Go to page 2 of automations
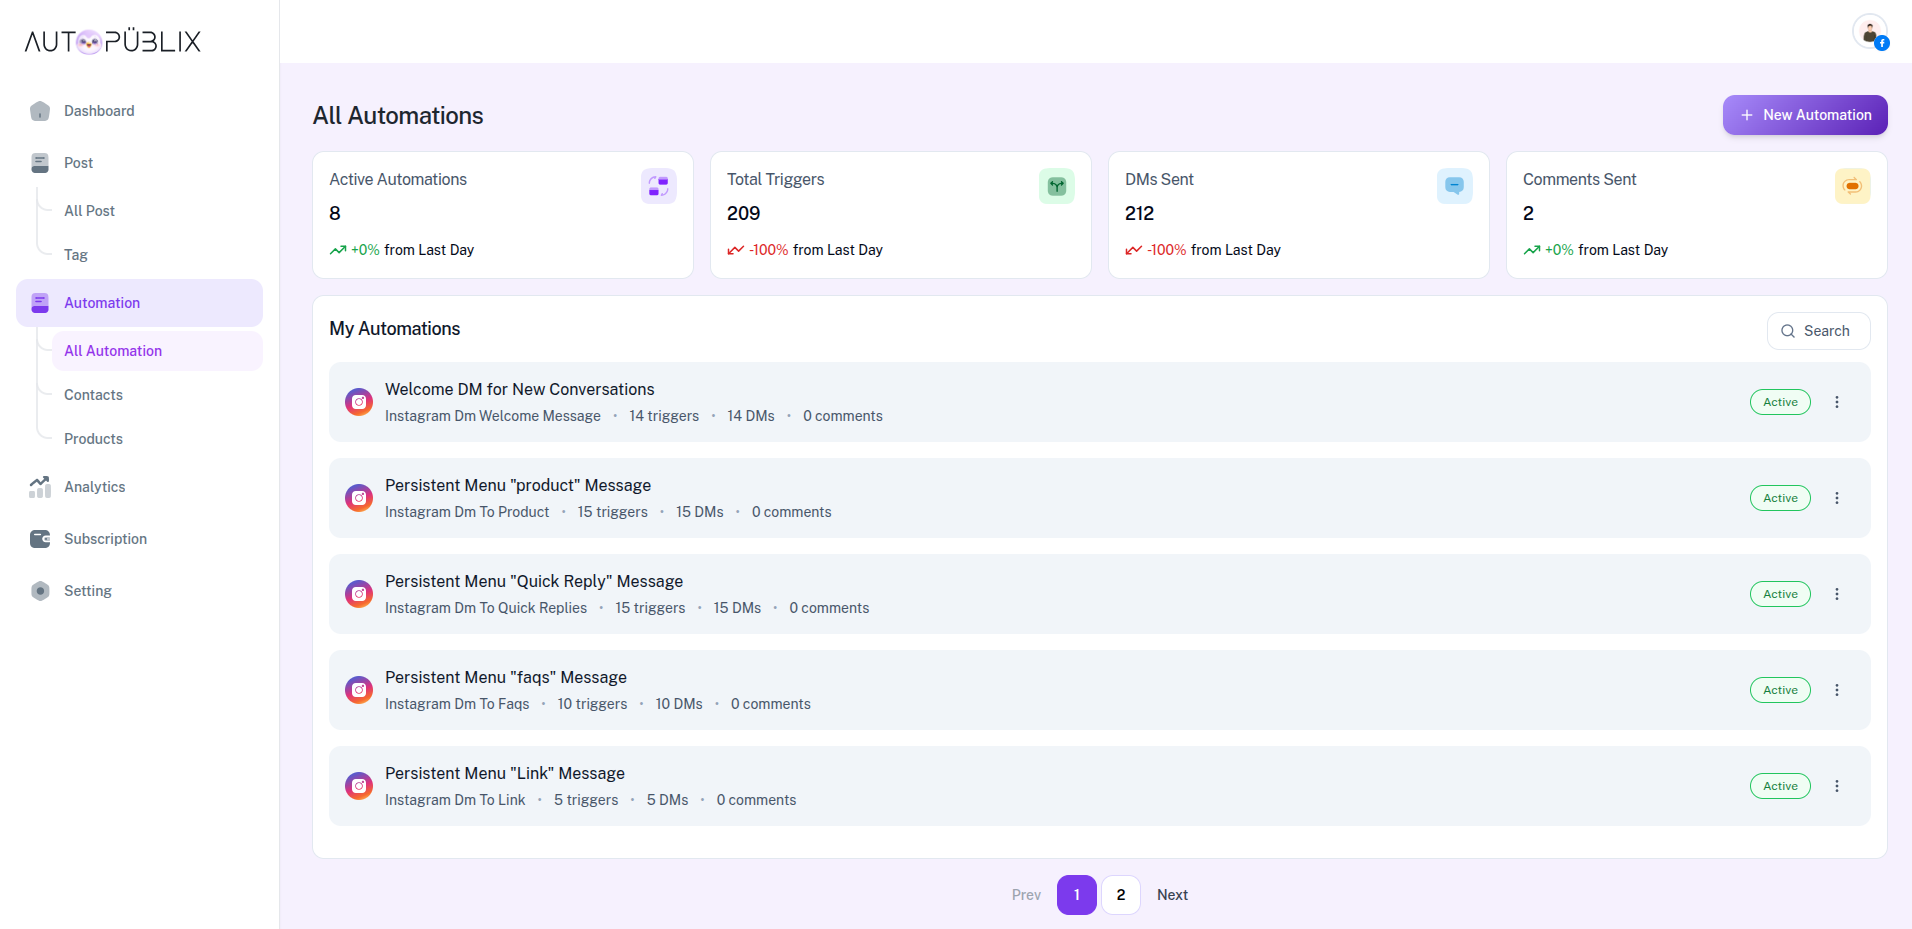The height and width of the screenshot is (929, 1912). (1120, 895)
